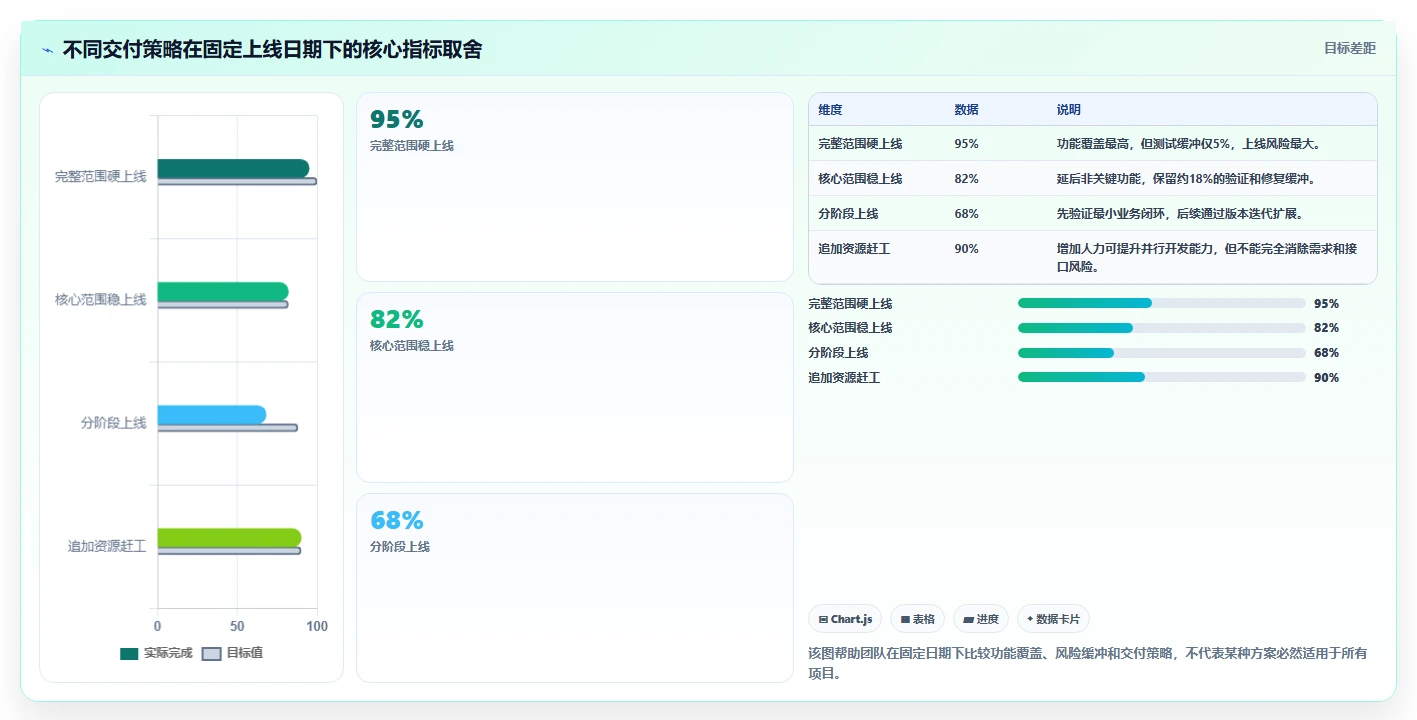Click the blue icon before the dashboard title
Screen dimensions: 1417x720
pyautogui.click(x=47, y=50)
